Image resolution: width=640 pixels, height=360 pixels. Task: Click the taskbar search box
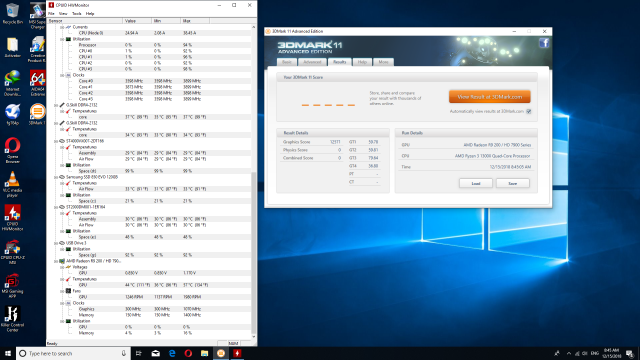click(x=73, y=353)
